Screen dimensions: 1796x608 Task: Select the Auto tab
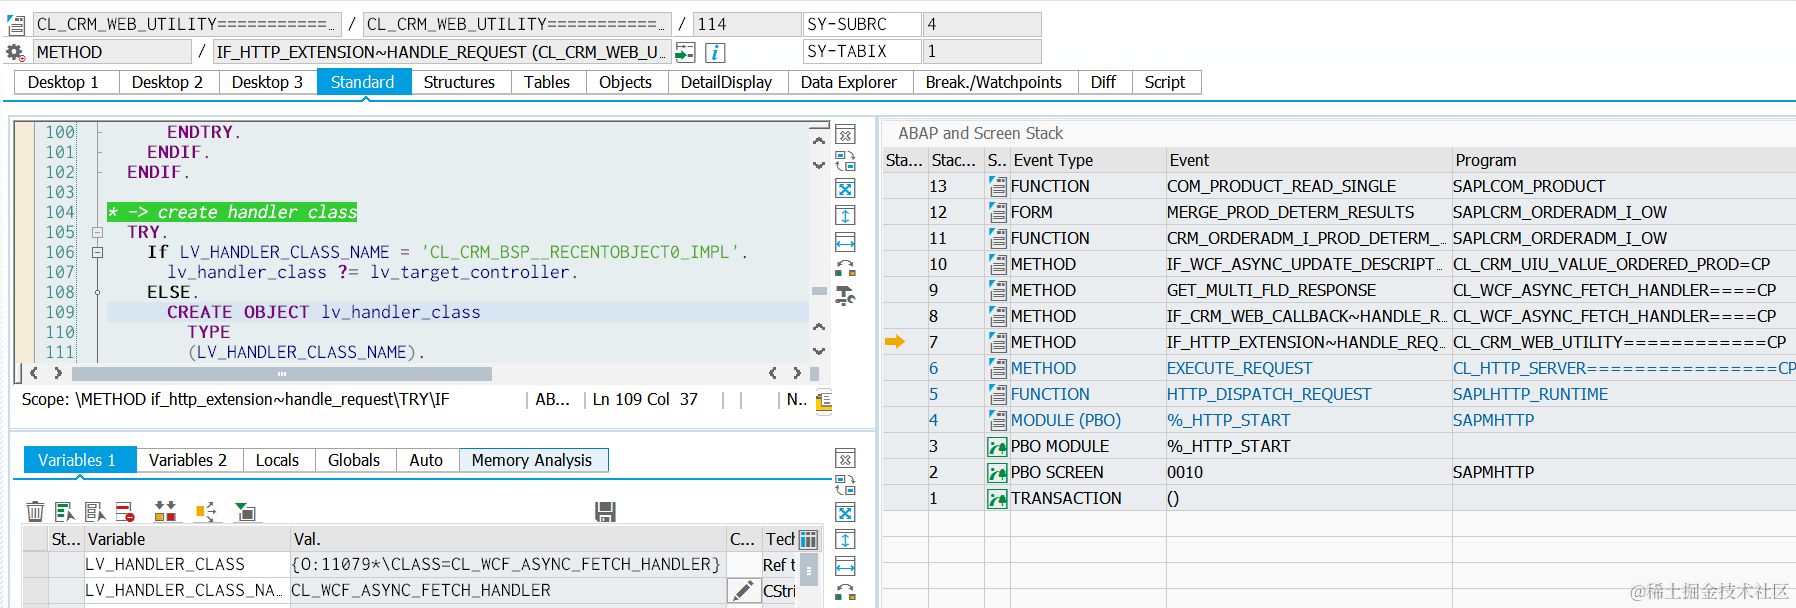[426, 460]
